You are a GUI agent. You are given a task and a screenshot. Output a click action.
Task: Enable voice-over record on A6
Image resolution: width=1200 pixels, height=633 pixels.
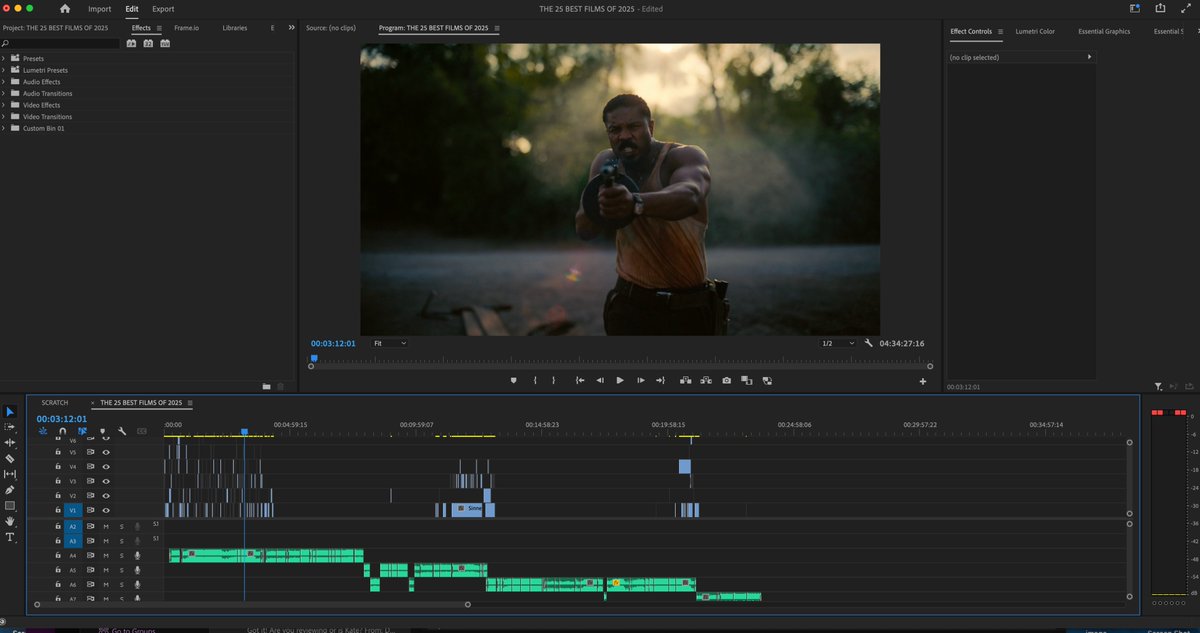coord(137,585)
